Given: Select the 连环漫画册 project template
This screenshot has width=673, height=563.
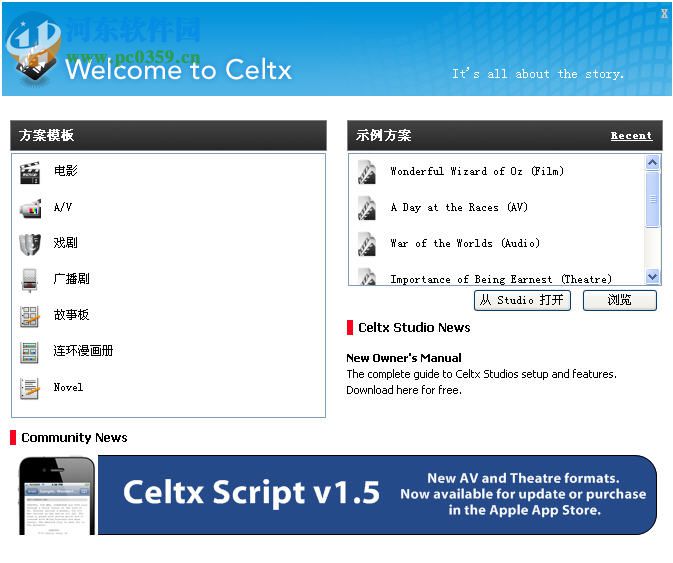Looking at the screenshot, I should 83,351.
